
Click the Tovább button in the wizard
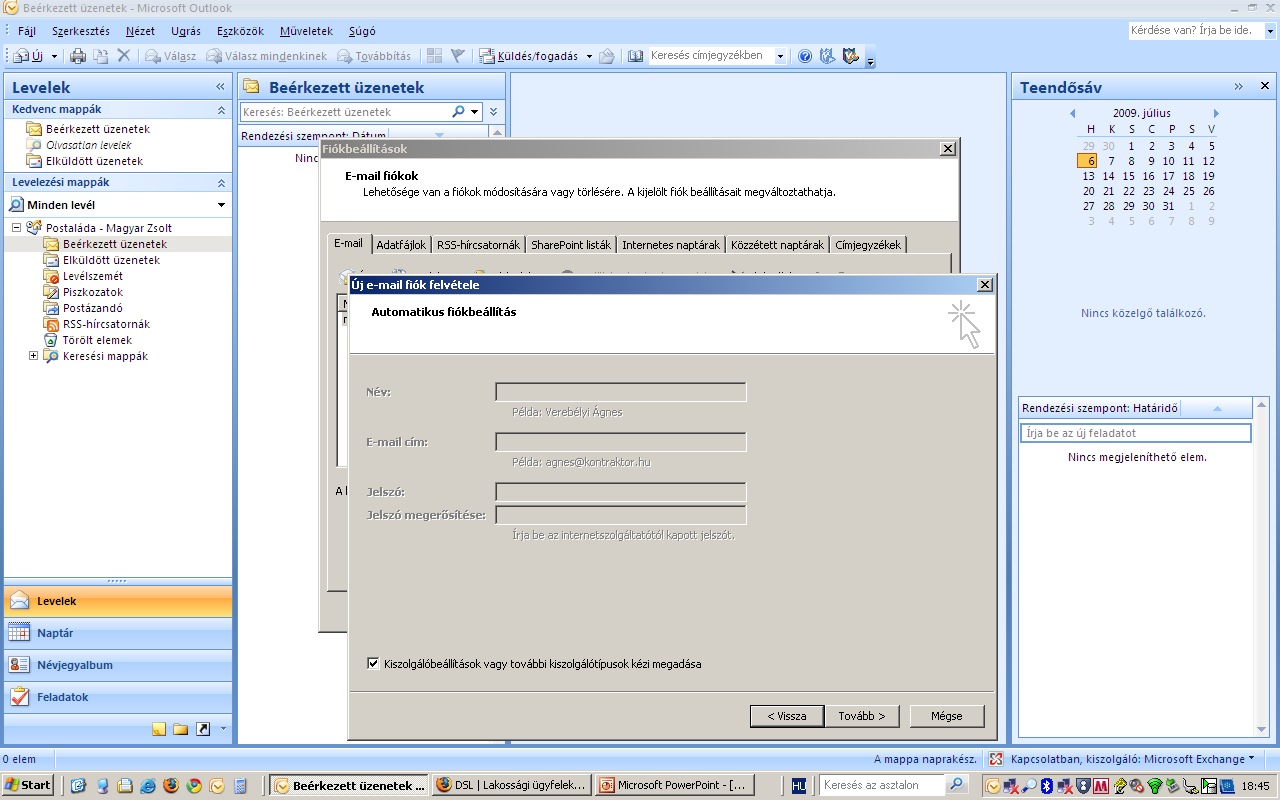click(861, 716)
